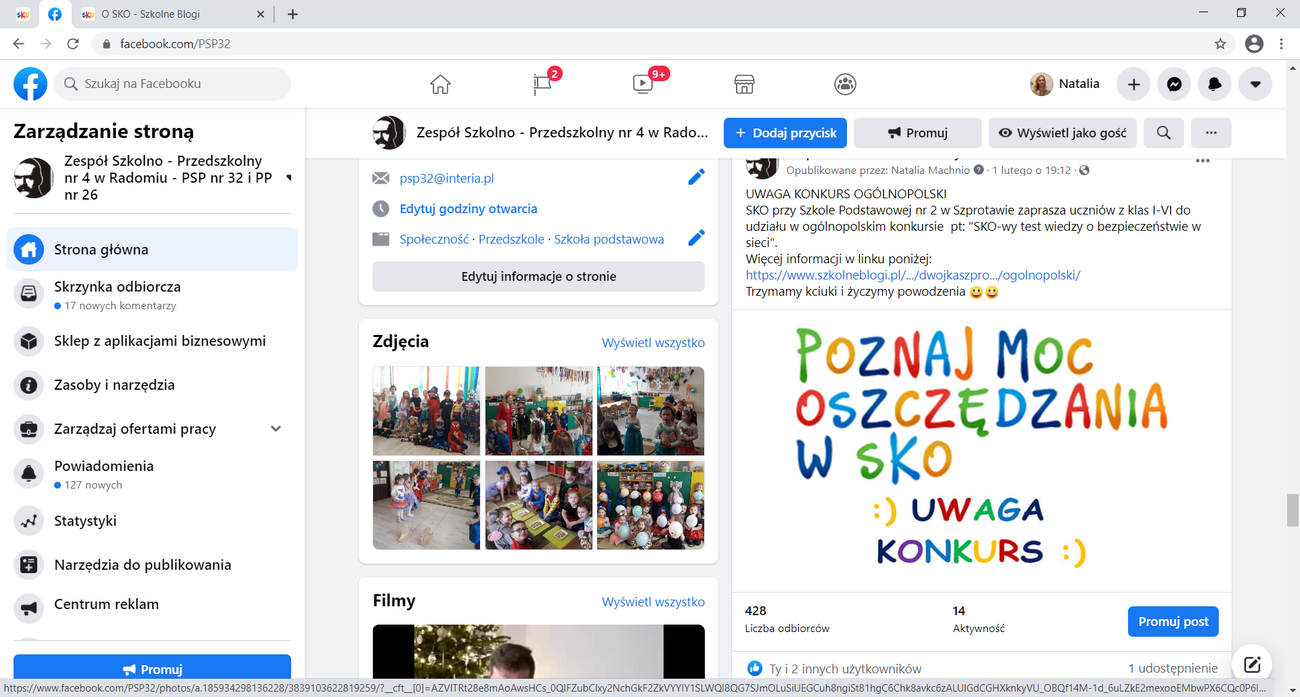Screen dimensions: 1300x697
Task: Open Chrome profile avatar icon
Action: click(x=1254, y=44)
